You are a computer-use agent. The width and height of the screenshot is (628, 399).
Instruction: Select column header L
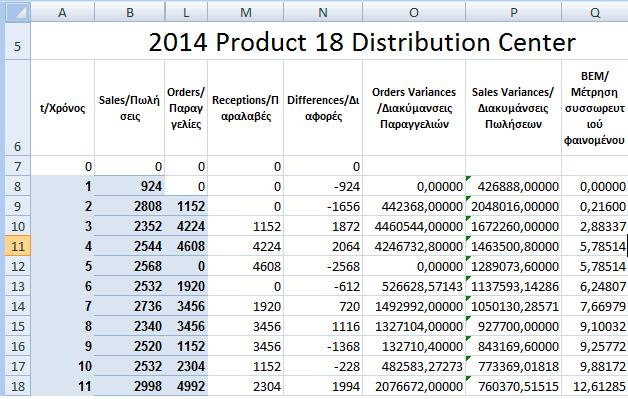pos(186,12)
